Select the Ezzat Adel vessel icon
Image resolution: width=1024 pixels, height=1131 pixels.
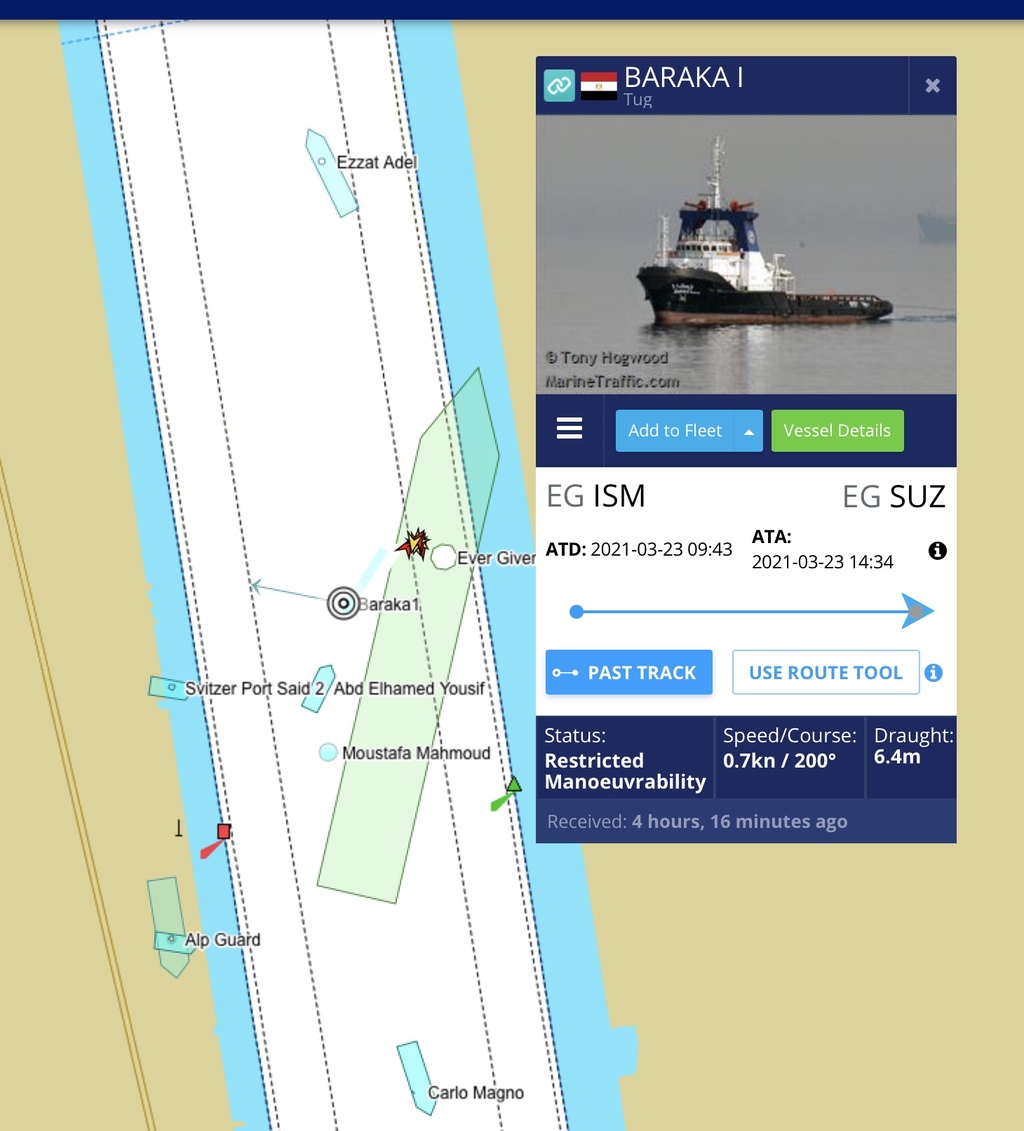[x=330, y=173]
